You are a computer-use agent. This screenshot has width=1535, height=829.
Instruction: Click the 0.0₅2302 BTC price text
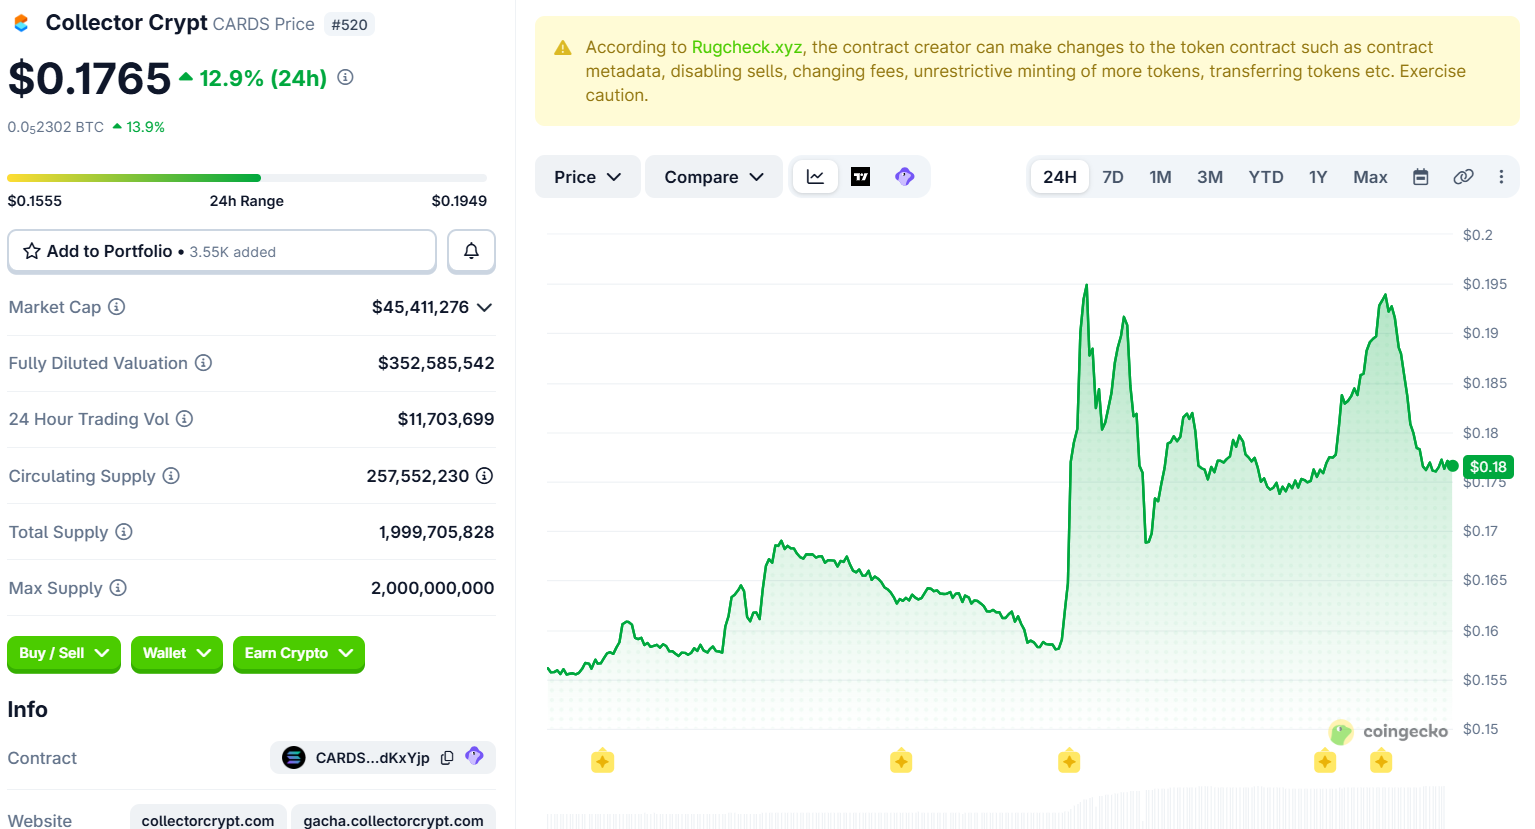[56, 127]
